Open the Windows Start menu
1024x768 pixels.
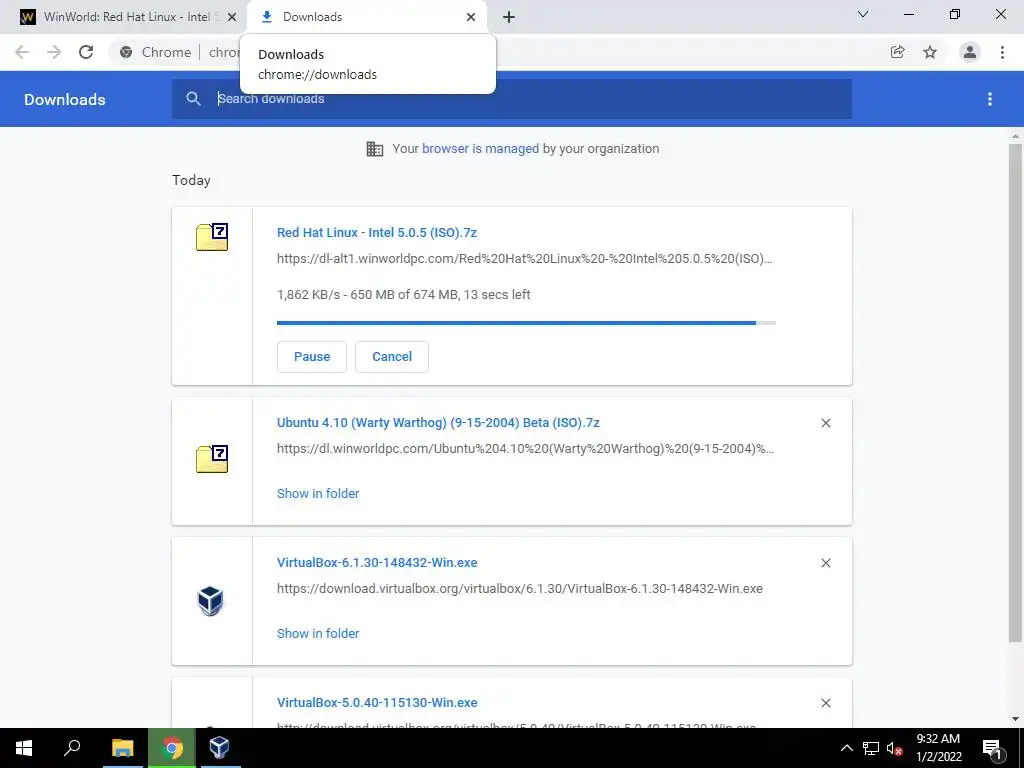click(24, 748)
